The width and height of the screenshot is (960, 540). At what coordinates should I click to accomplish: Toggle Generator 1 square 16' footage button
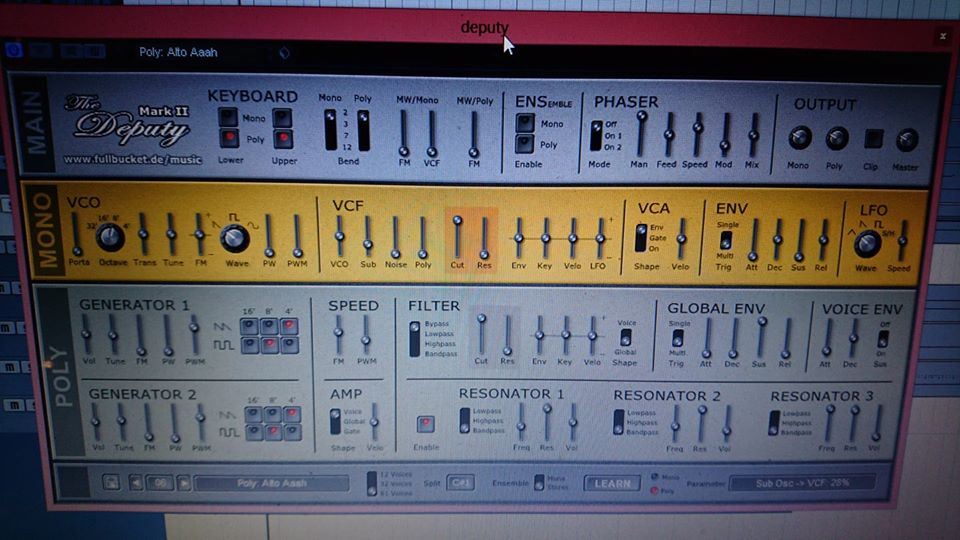coord(249,345)
